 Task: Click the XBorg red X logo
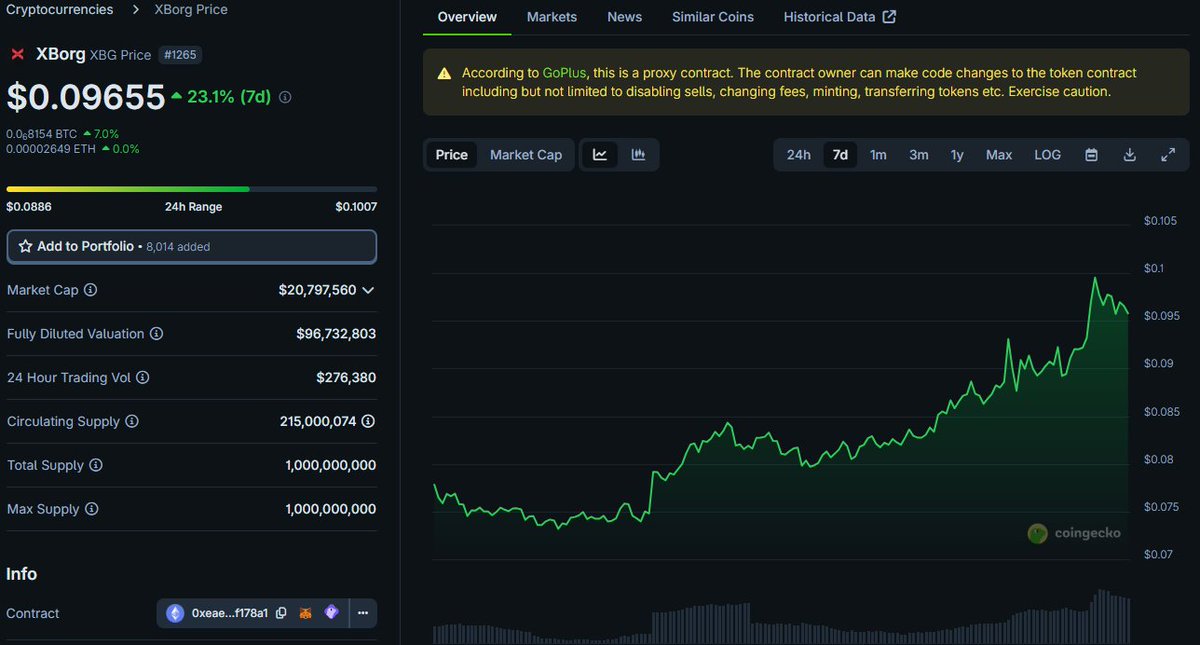pos(17,54)
